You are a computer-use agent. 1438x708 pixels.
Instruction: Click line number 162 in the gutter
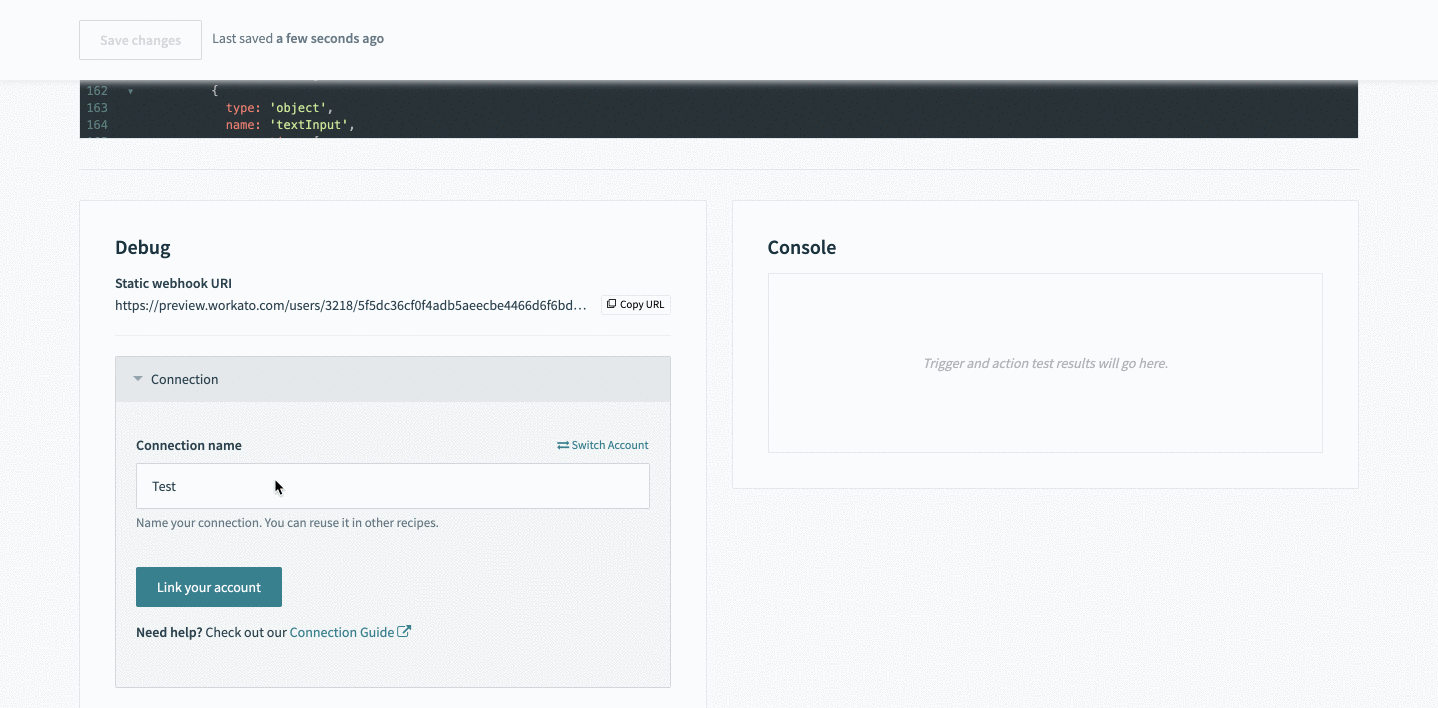[x=97, y=91]
